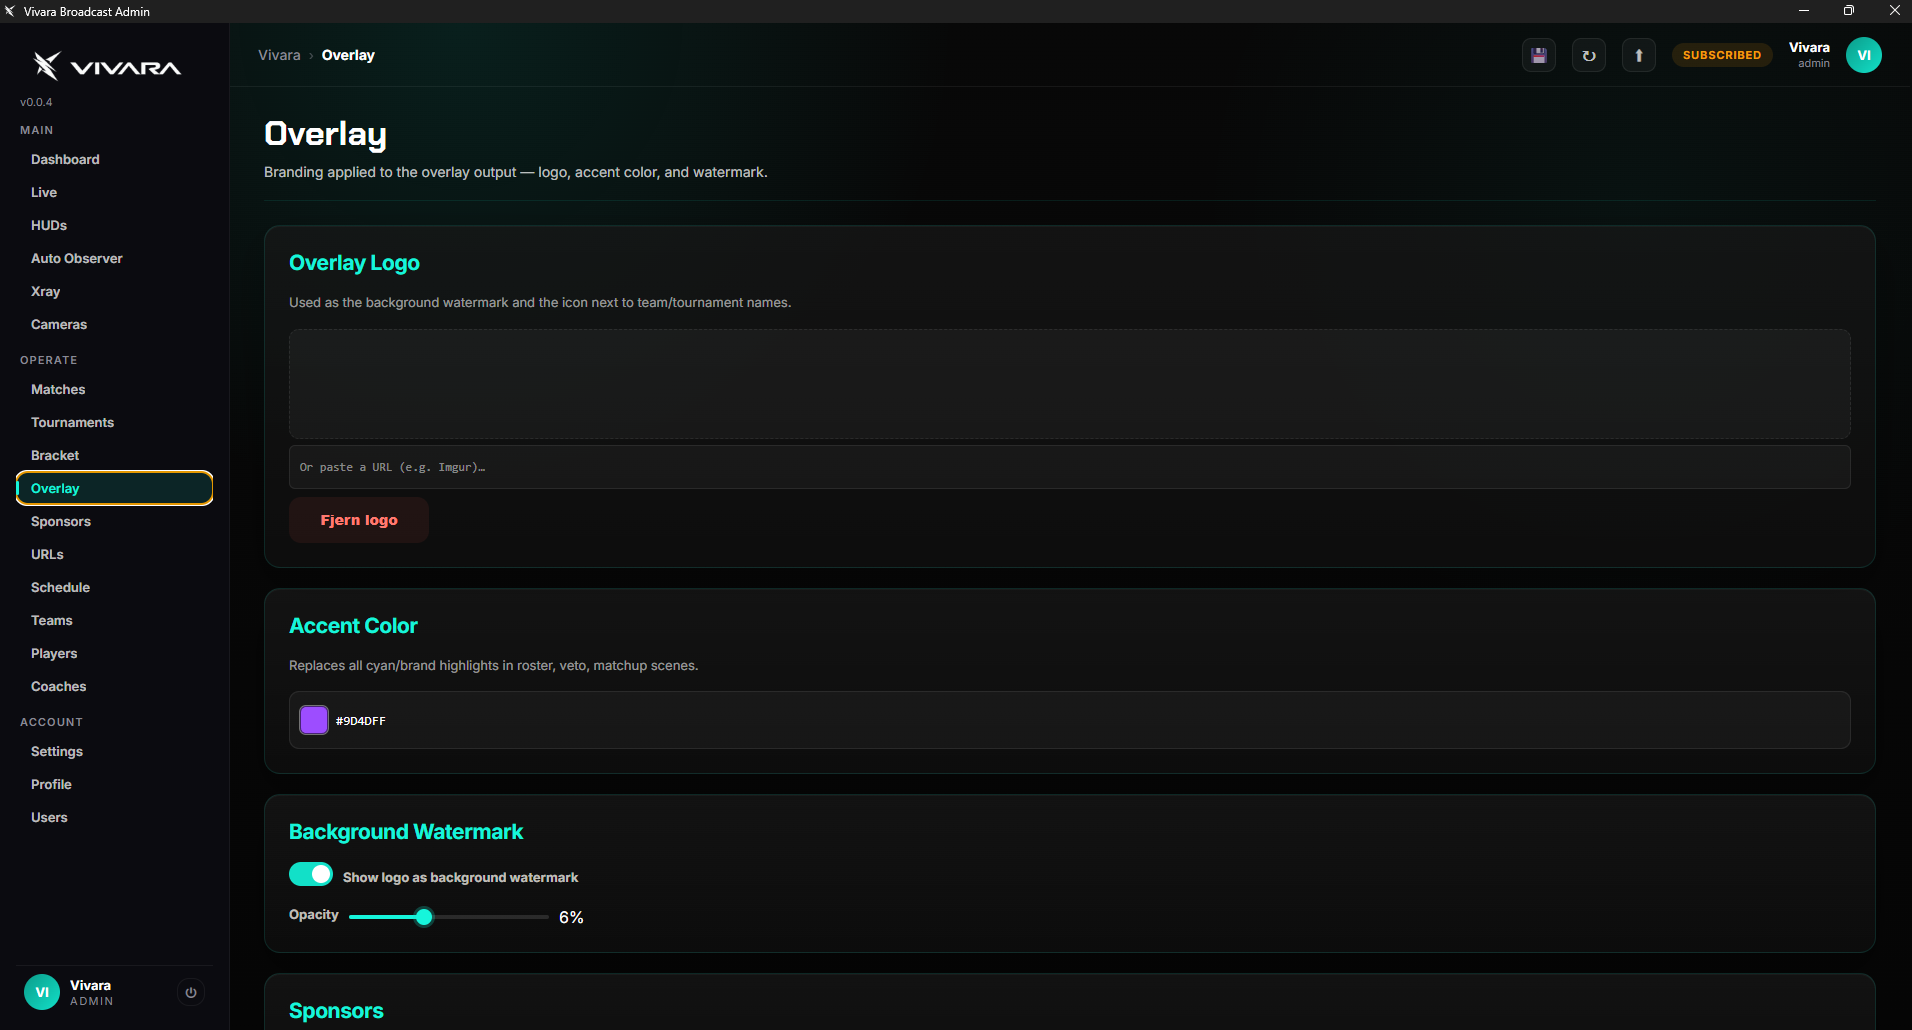Screen dimensions: 1912x1030
Task: Click the 6% opacity value
Action: click(571, 917)
